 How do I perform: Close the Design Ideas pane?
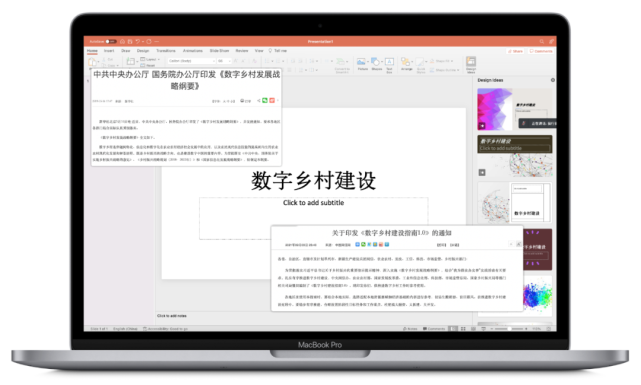[553, 80]
